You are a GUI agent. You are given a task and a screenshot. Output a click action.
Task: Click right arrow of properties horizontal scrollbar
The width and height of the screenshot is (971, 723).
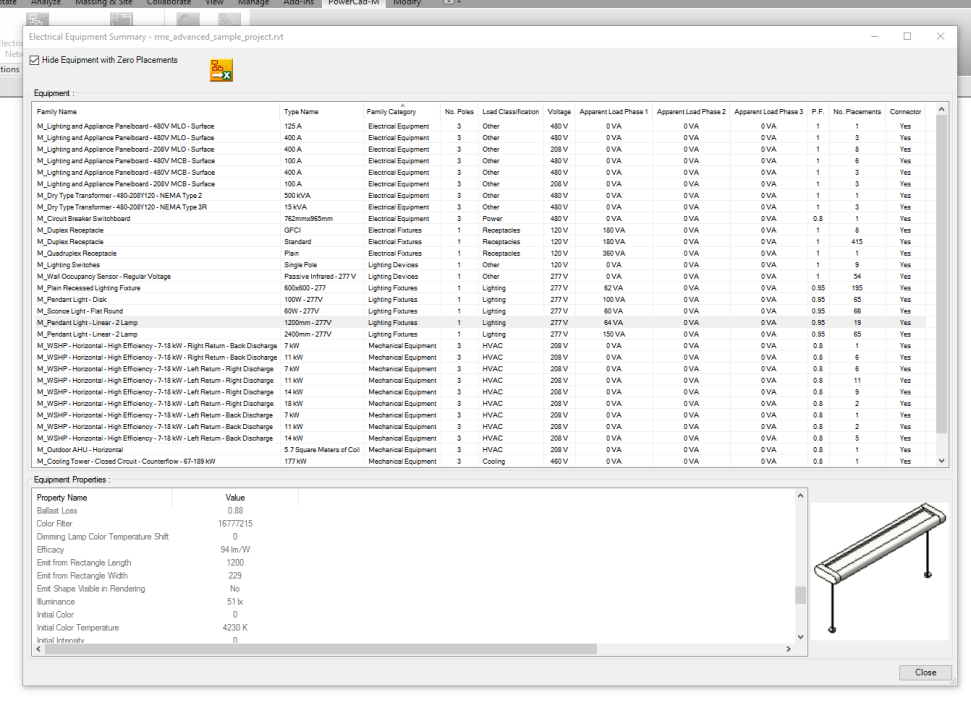[788, 649]
